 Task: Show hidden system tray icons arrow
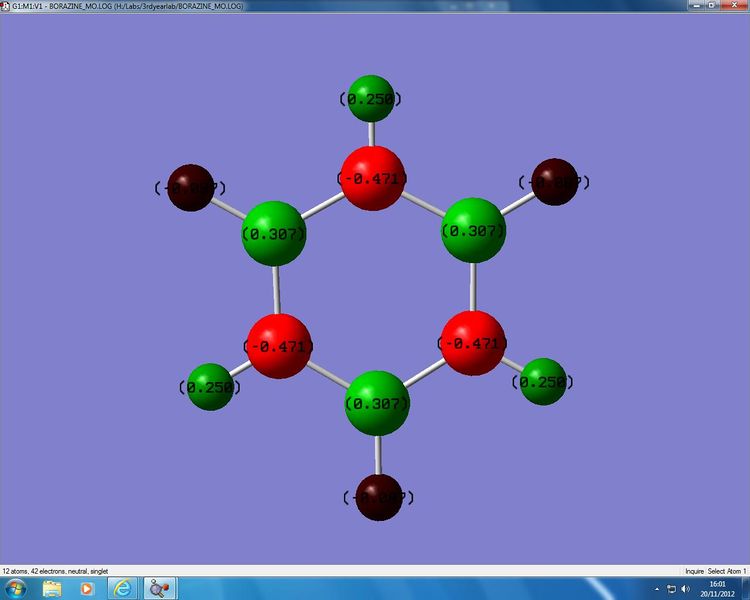[657, 589]
